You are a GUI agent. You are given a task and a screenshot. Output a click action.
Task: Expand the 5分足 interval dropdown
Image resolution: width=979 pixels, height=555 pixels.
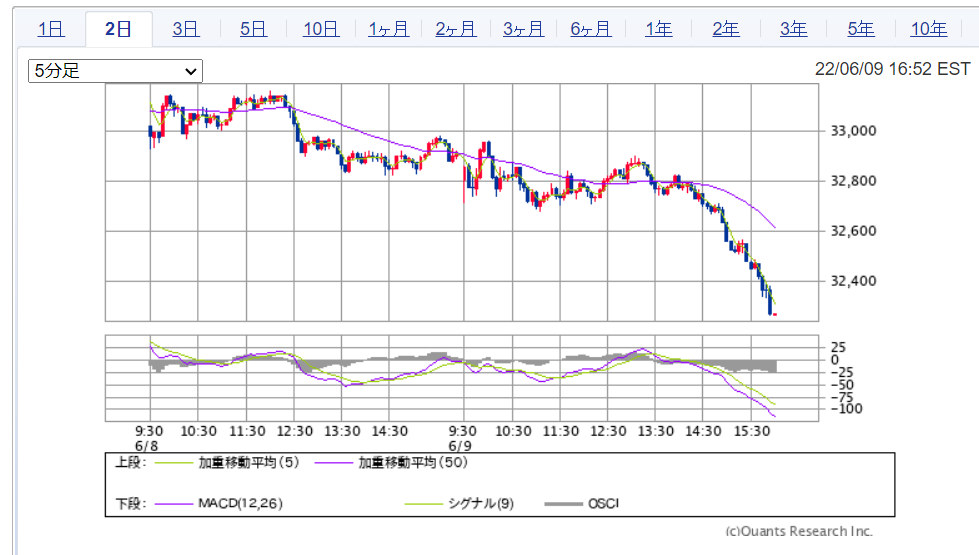pyautogui.click(x=115, y=71)
